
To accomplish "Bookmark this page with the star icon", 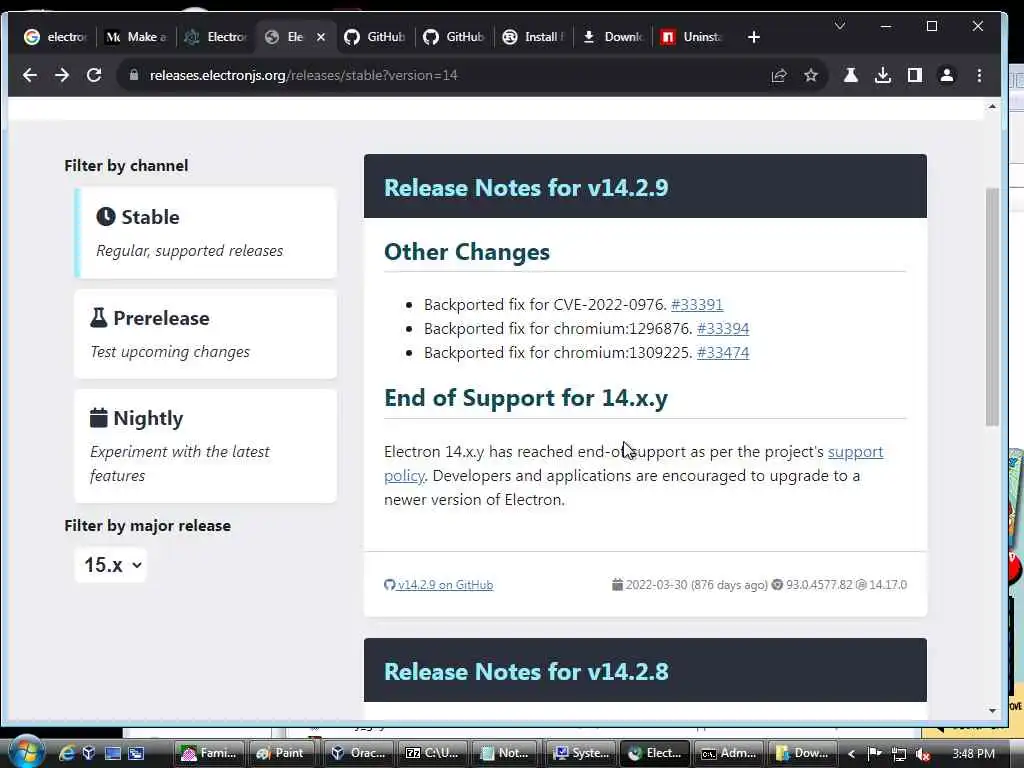I will (x=810, y=76).
